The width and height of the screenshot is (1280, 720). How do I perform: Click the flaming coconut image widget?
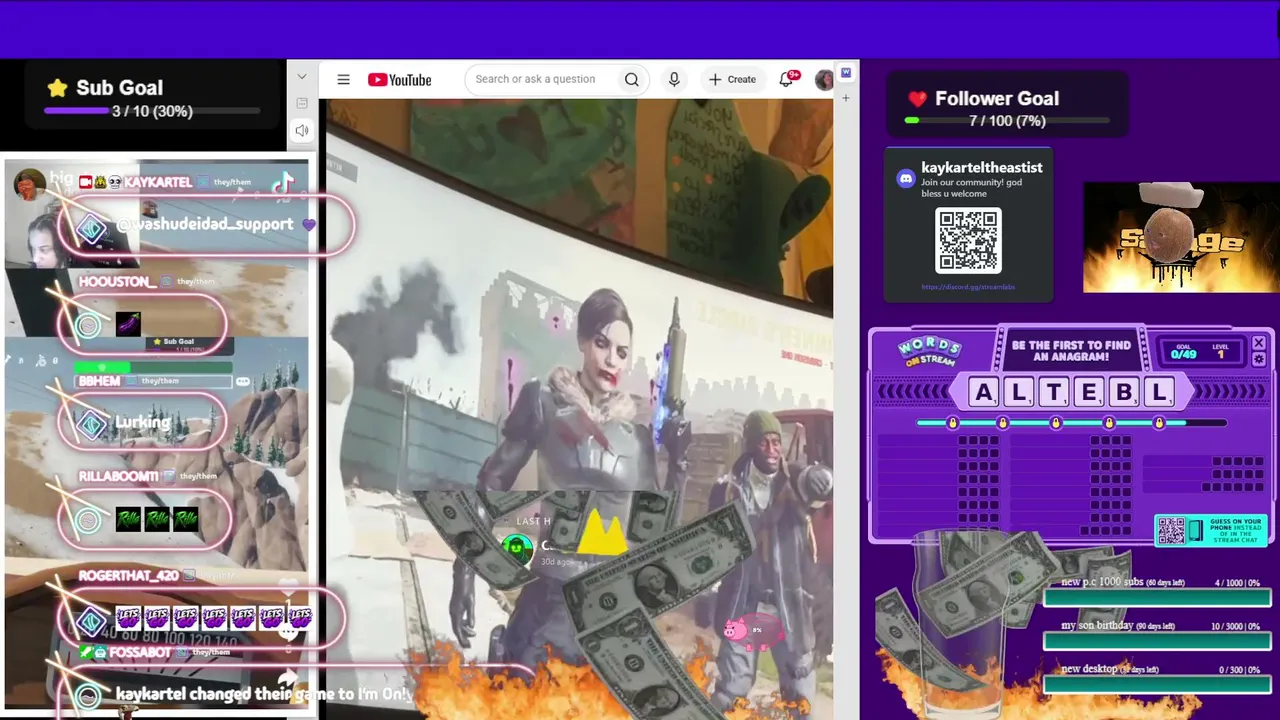(x=1181, y=237)
